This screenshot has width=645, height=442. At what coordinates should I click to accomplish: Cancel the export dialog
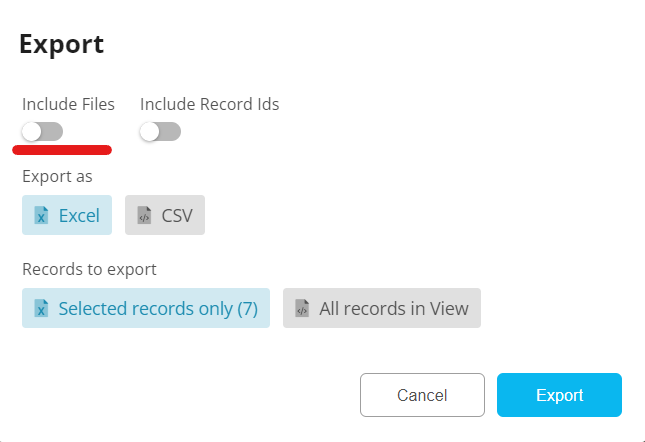click(x=422, y=395)
